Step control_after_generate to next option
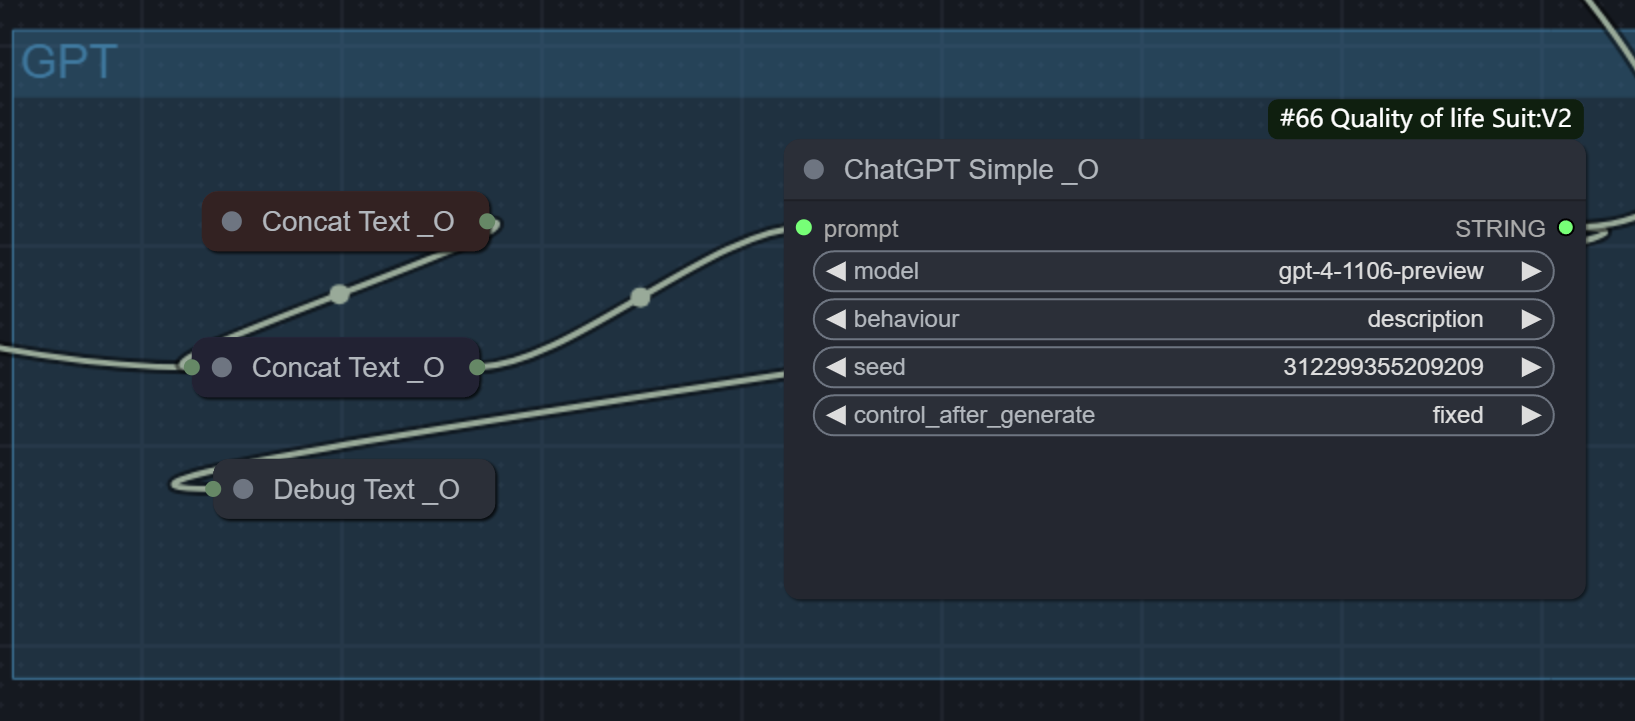This screenshot has width=1635, height=721. [1531, 415]
